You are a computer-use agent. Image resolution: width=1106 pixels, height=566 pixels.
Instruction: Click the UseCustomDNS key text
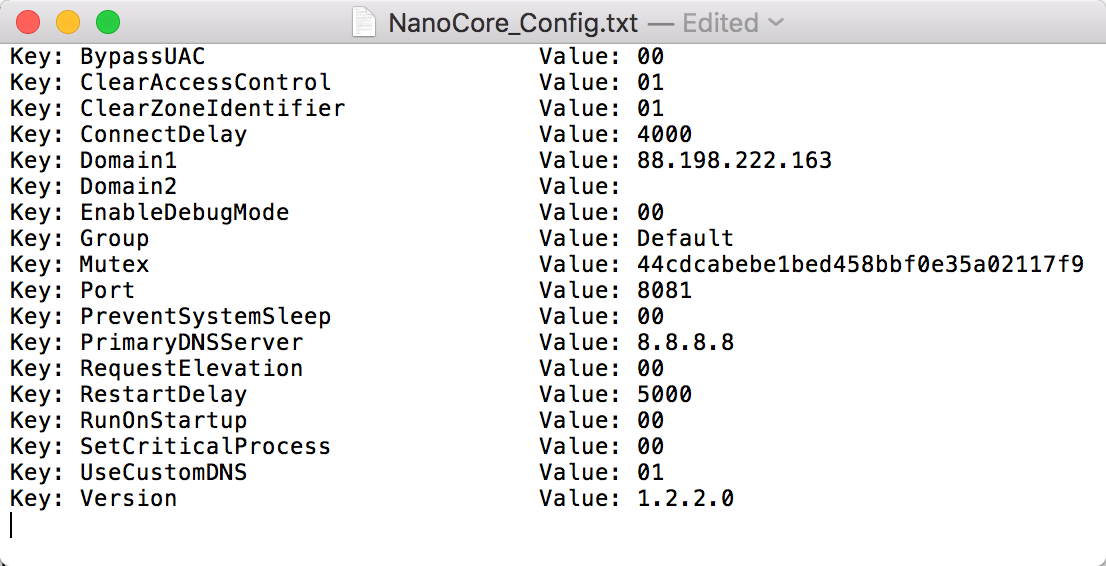pos(164,473)
